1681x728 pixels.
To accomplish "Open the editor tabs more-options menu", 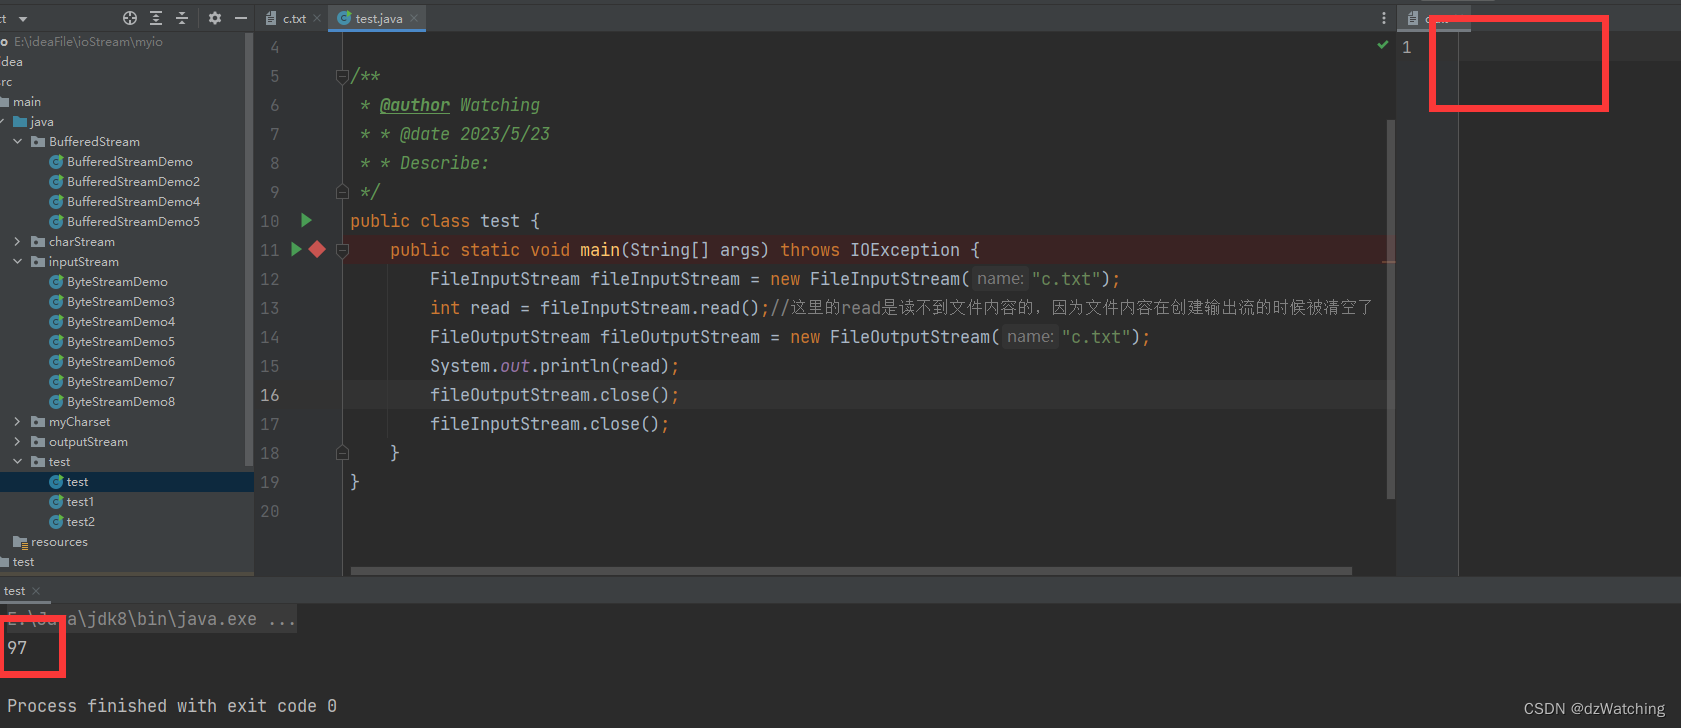I will (x=1384, y=18).
